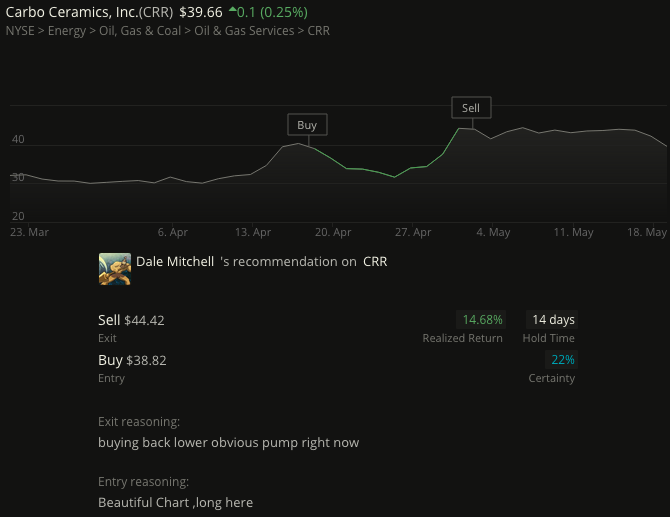
Task: Click the Sell marker on the chart
Action: click(x=471, y=108)
